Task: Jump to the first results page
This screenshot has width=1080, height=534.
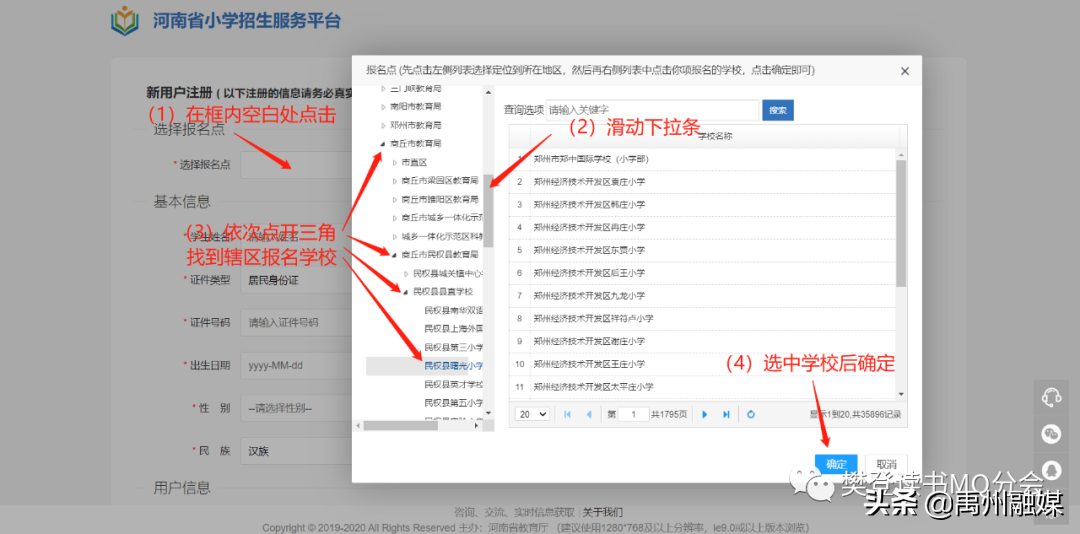Action: coord(567,414)
